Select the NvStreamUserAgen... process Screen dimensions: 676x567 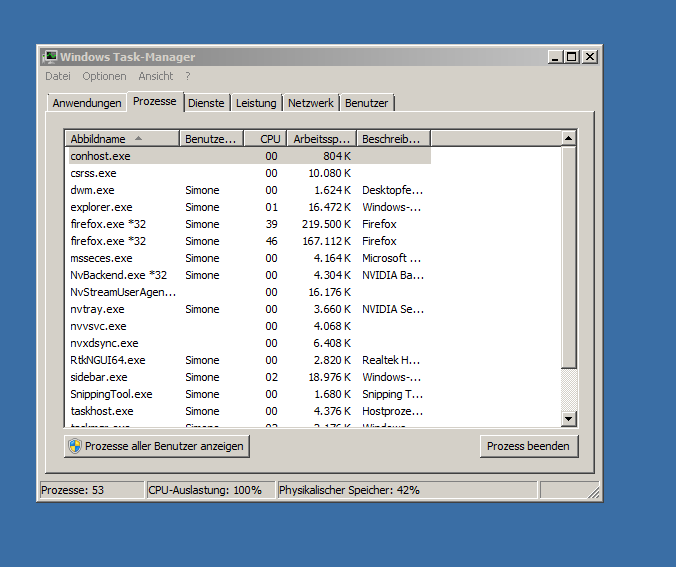pyautogui.click(x=250, y=292)
